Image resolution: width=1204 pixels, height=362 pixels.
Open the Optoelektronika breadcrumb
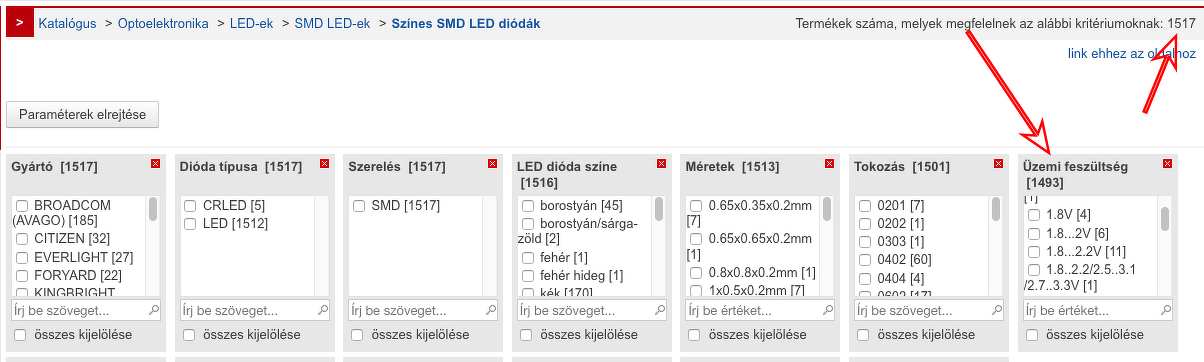pyautogui.click(x=163, y=22)
